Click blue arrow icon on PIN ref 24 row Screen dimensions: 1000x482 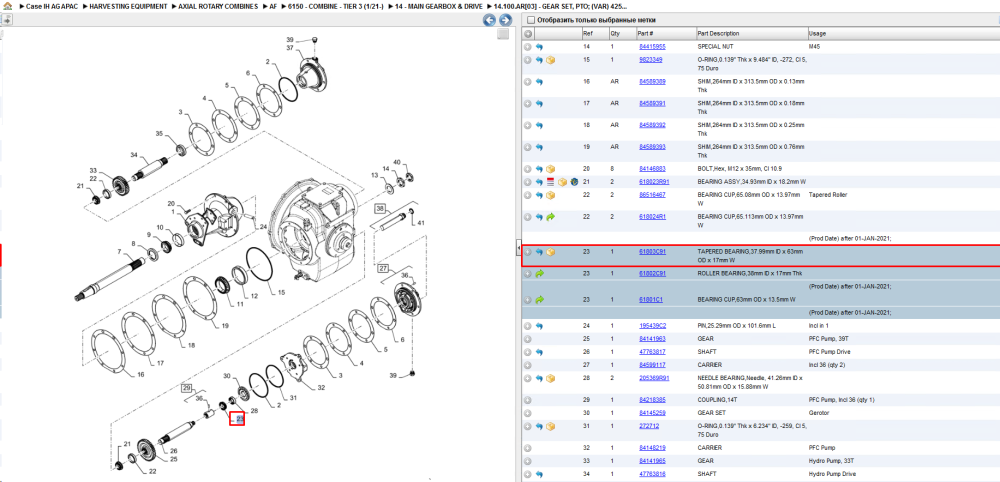[539, 326]
